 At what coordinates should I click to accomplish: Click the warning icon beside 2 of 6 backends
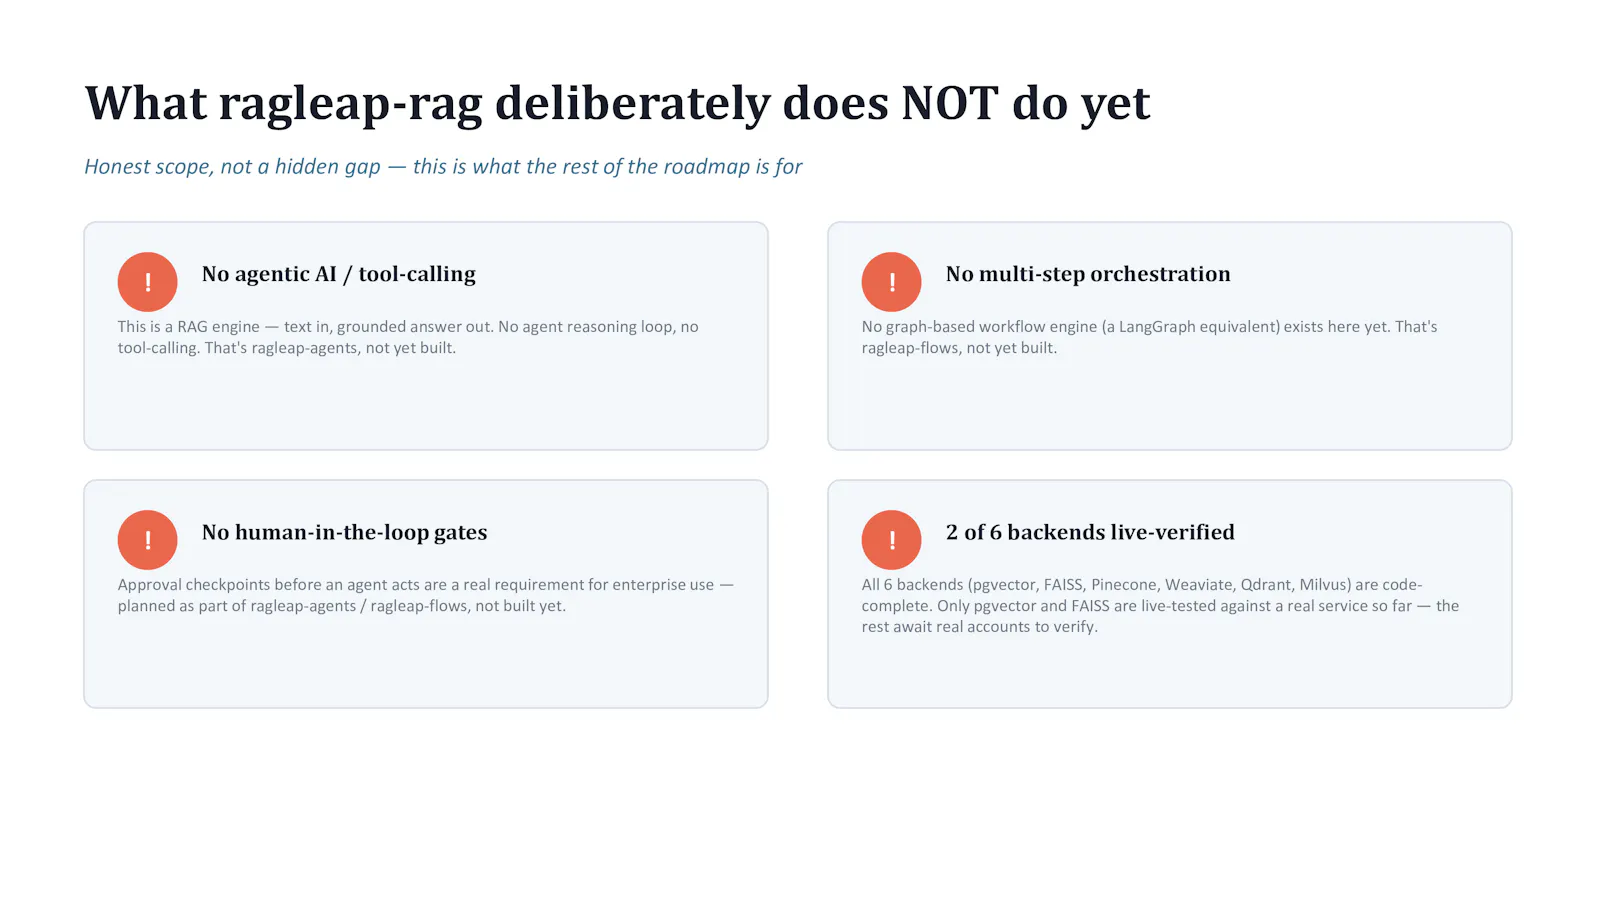coord(891,540)
